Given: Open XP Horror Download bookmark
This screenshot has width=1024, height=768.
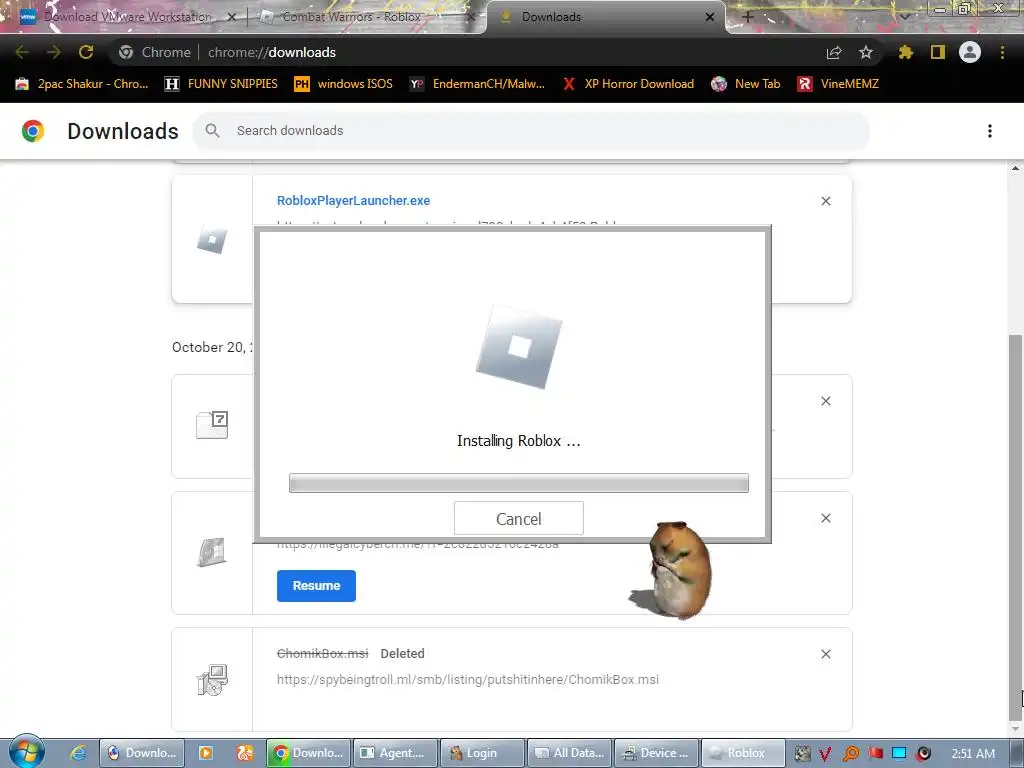Looking at the screenshot, I should [629, 84].
